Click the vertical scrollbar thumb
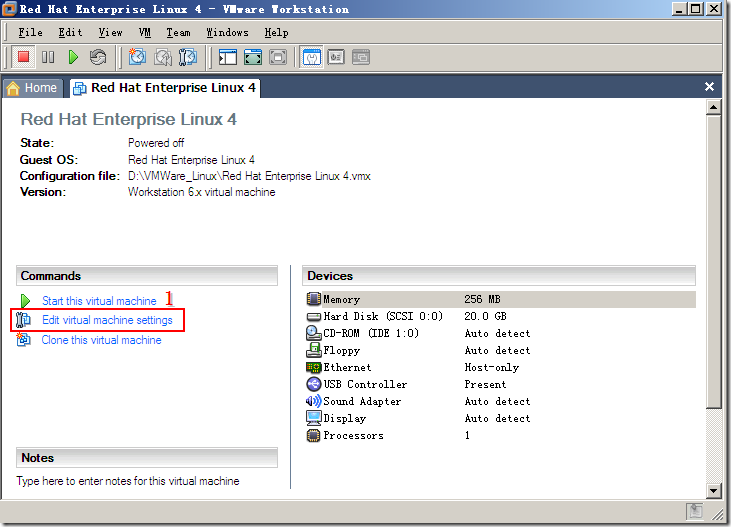This screenshot has width=731, height=527. (x=713, y=262)
